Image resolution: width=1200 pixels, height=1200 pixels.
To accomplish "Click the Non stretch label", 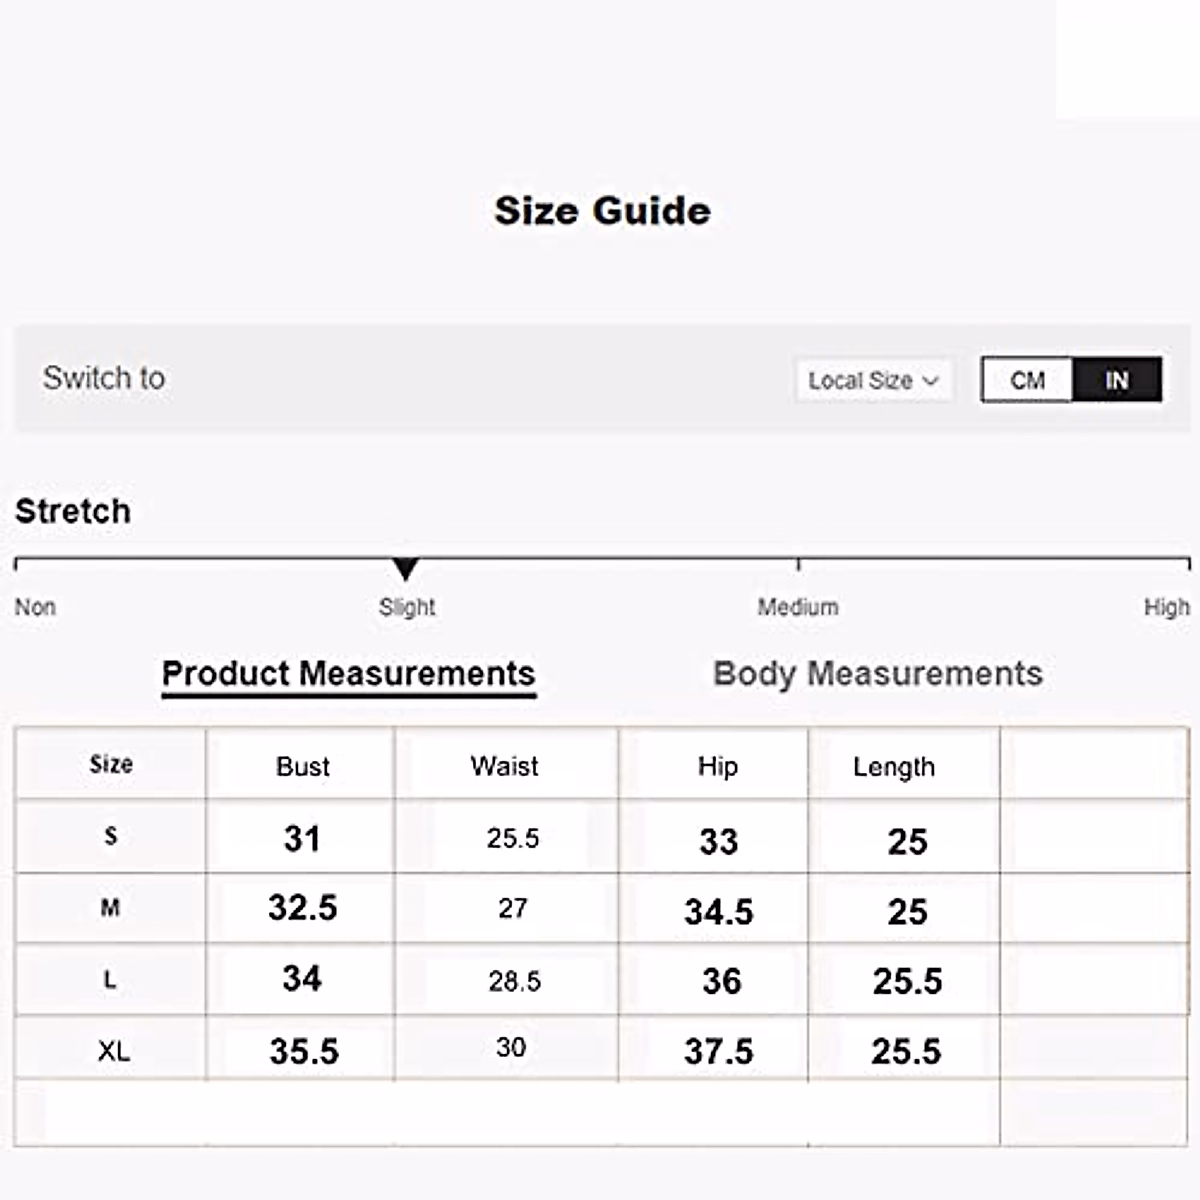I will (x=35, y=607).
